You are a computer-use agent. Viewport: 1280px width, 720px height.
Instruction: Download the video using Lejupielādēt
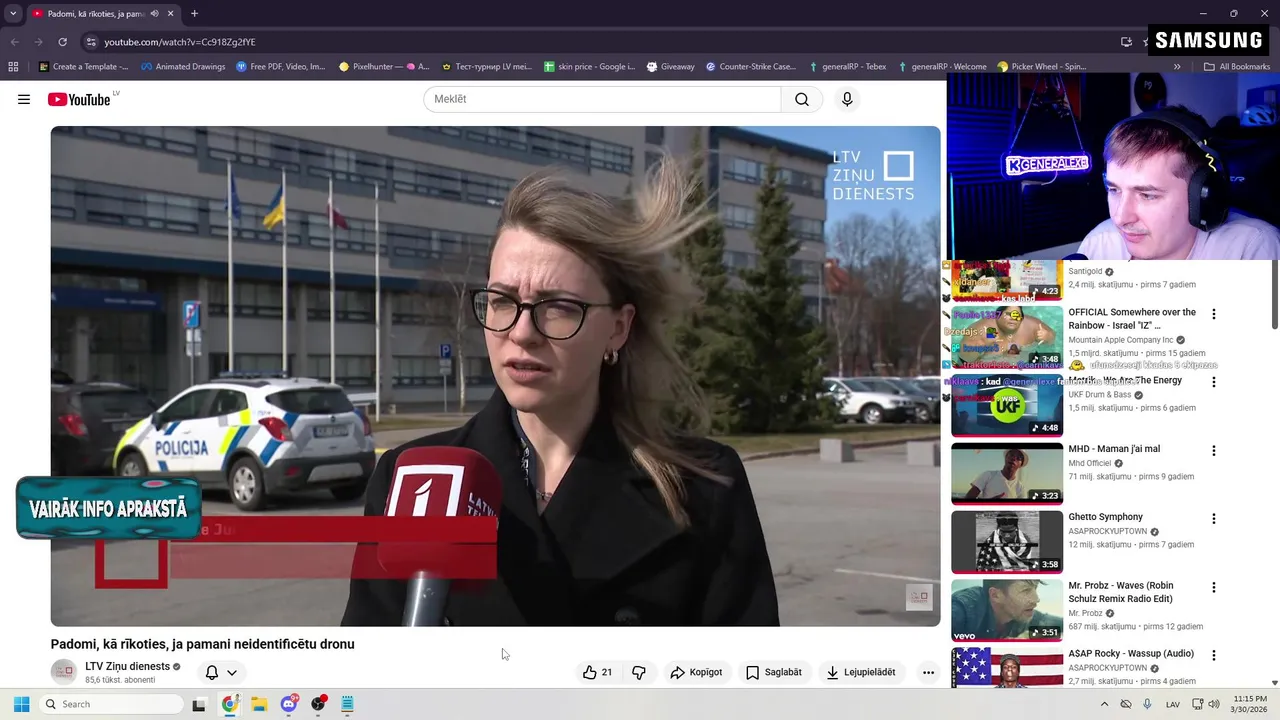pos(861,672)
